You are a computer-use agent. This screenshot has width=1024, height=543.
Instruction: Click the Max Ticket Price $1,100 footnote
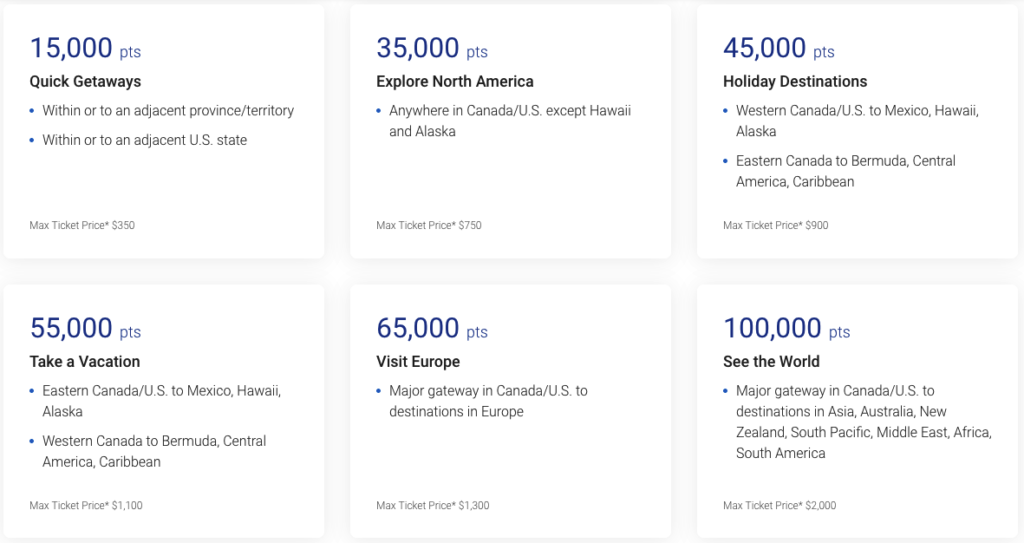(86, 505)
